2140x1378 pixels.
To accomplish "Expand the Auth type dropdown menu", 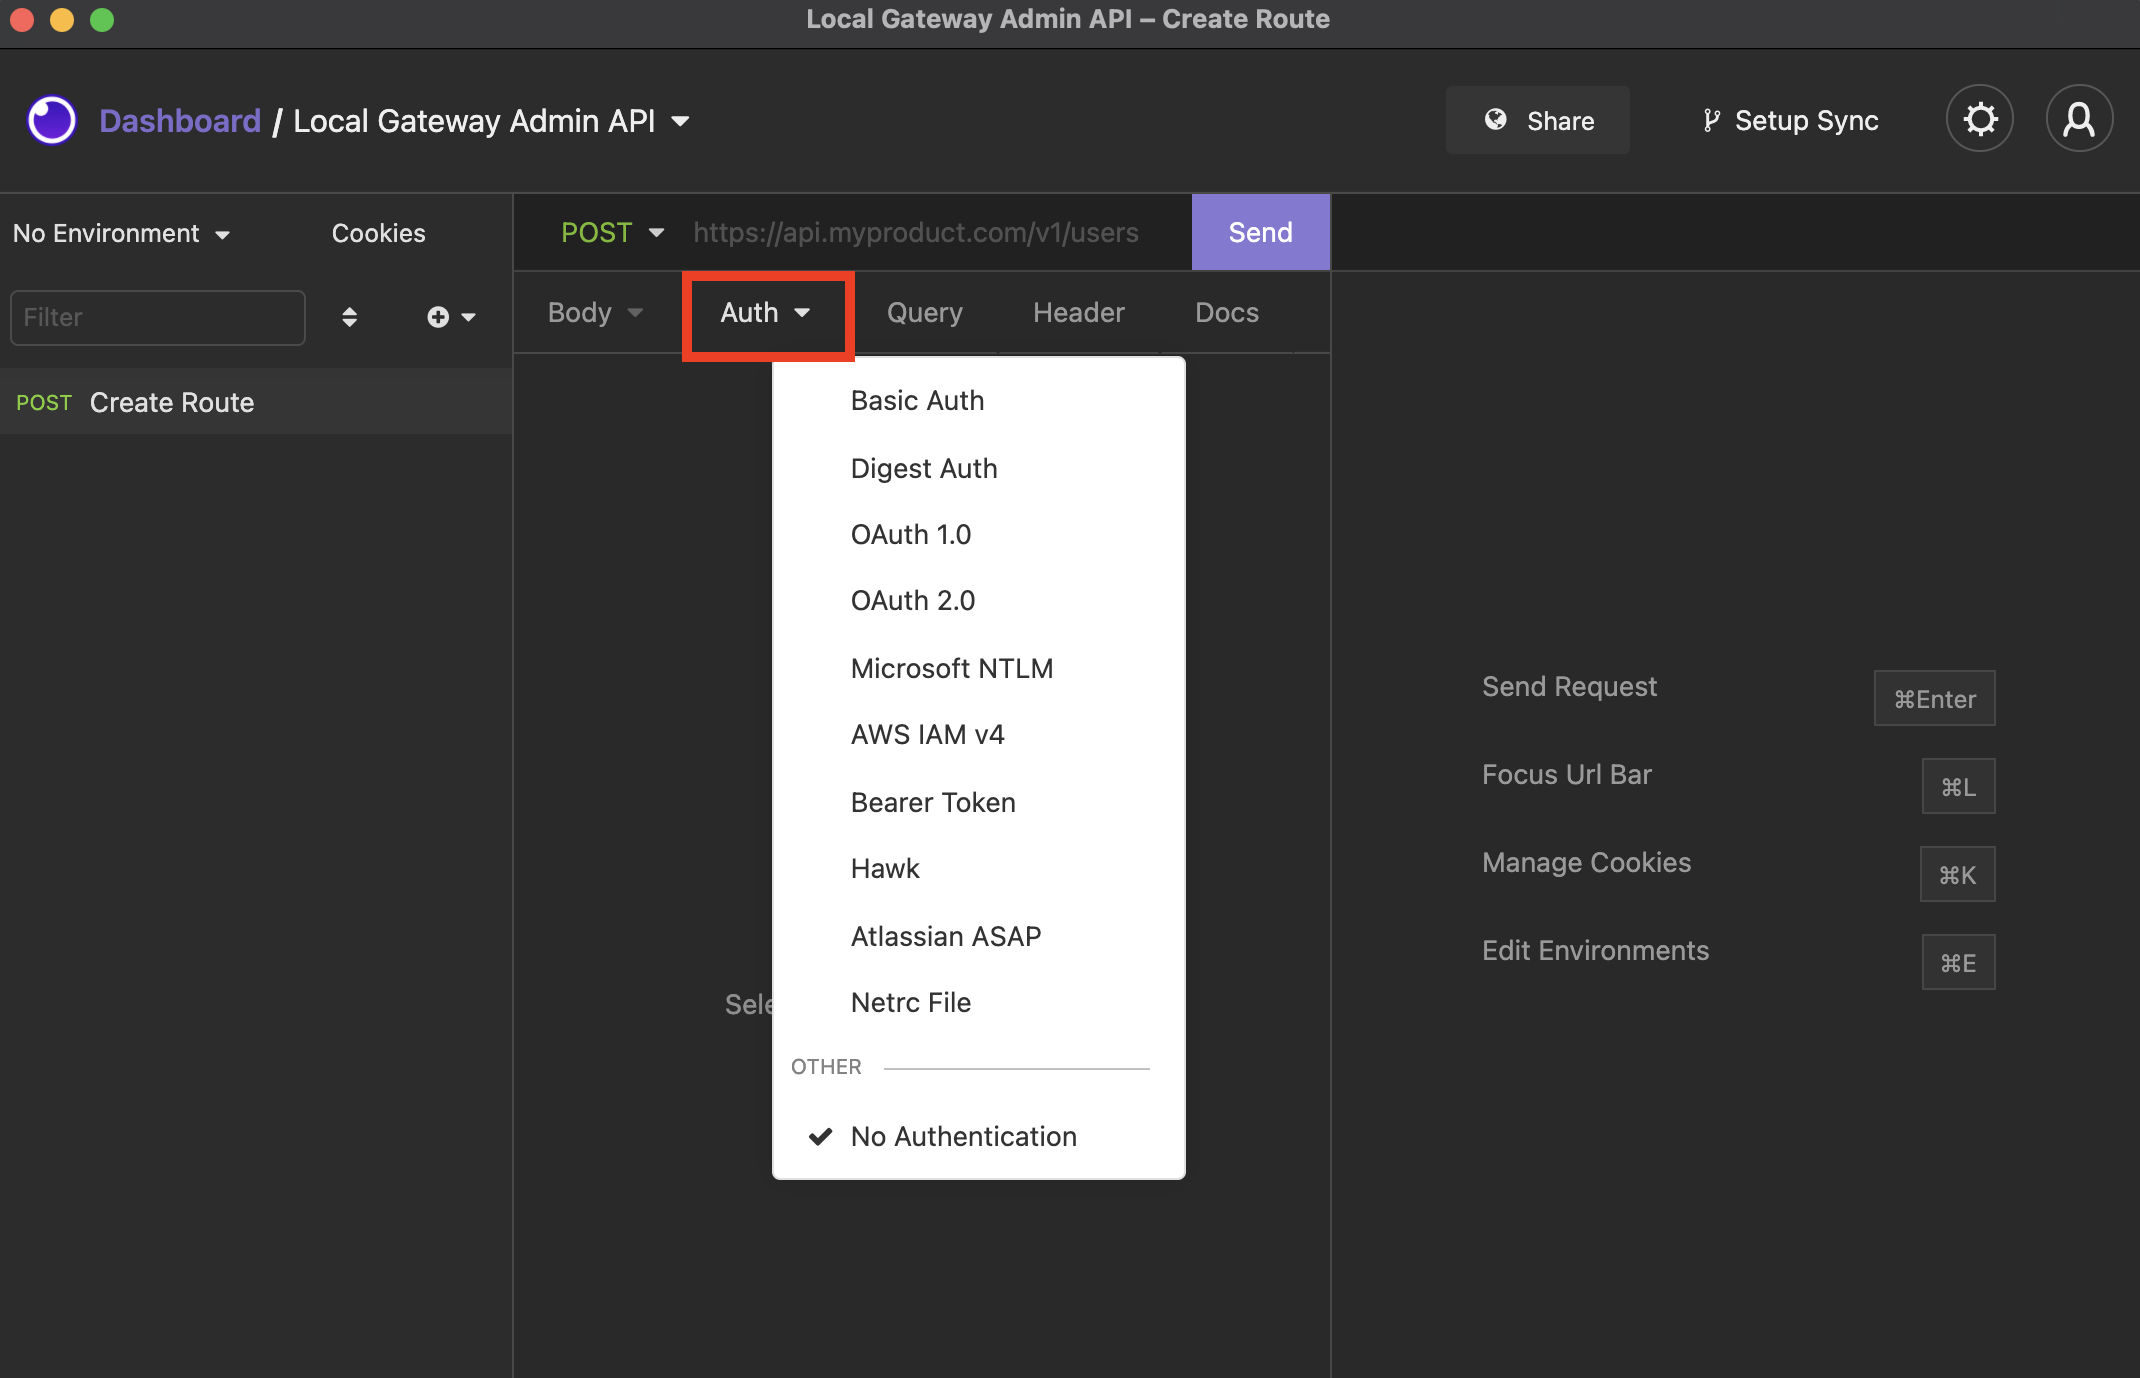I will [763, 311].
